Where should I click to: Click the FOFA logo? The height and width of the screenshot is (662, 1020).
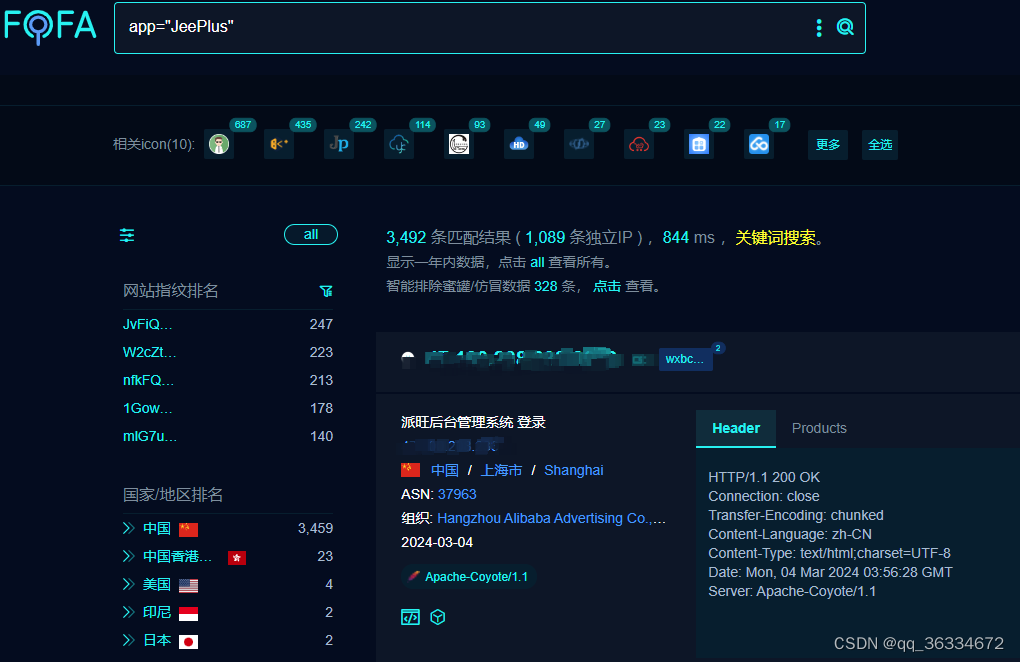(50, 26)
